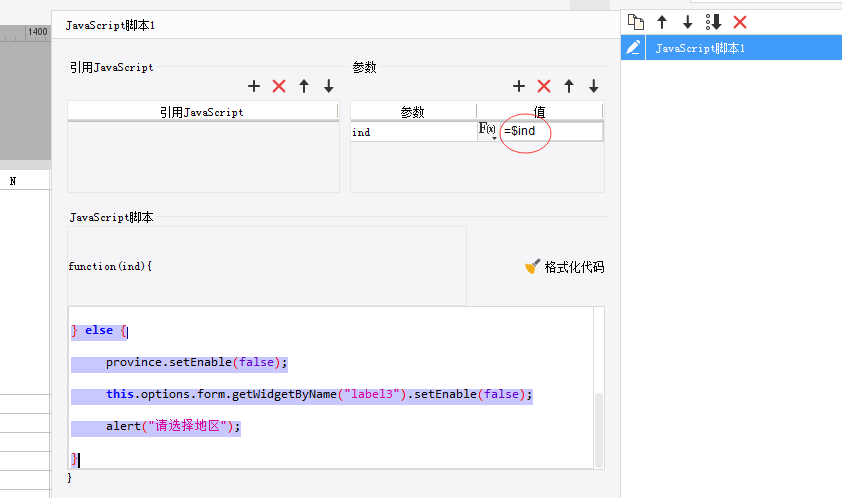Copy the event using the duplicate icon

tap(636, 22)
